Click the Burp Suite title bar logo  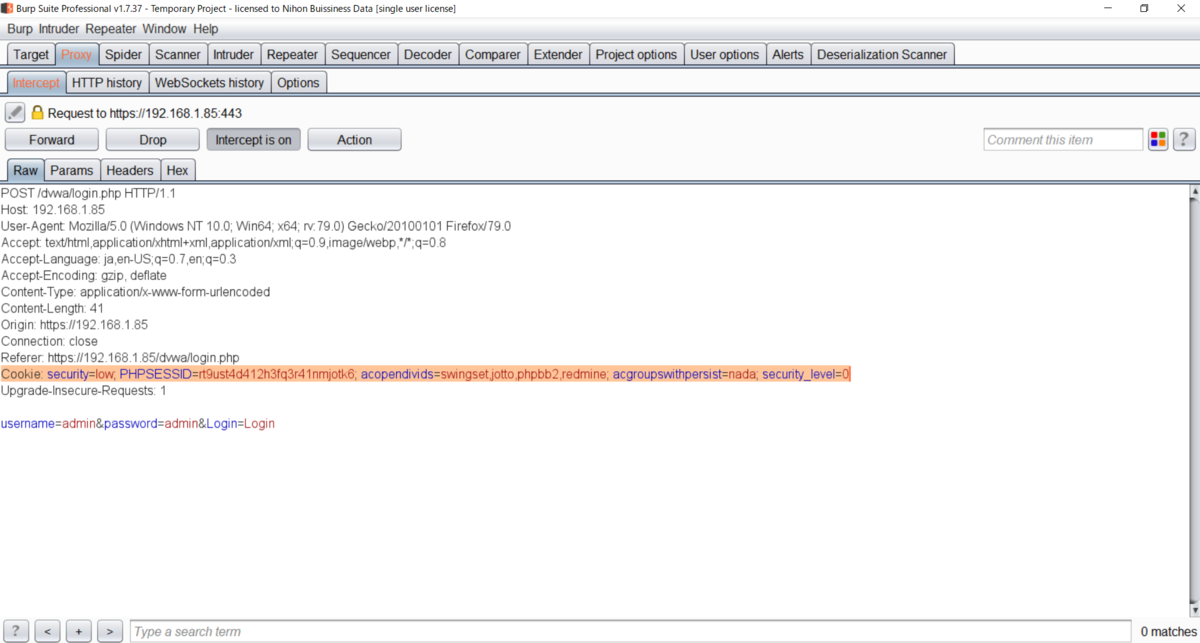point(8,8)
